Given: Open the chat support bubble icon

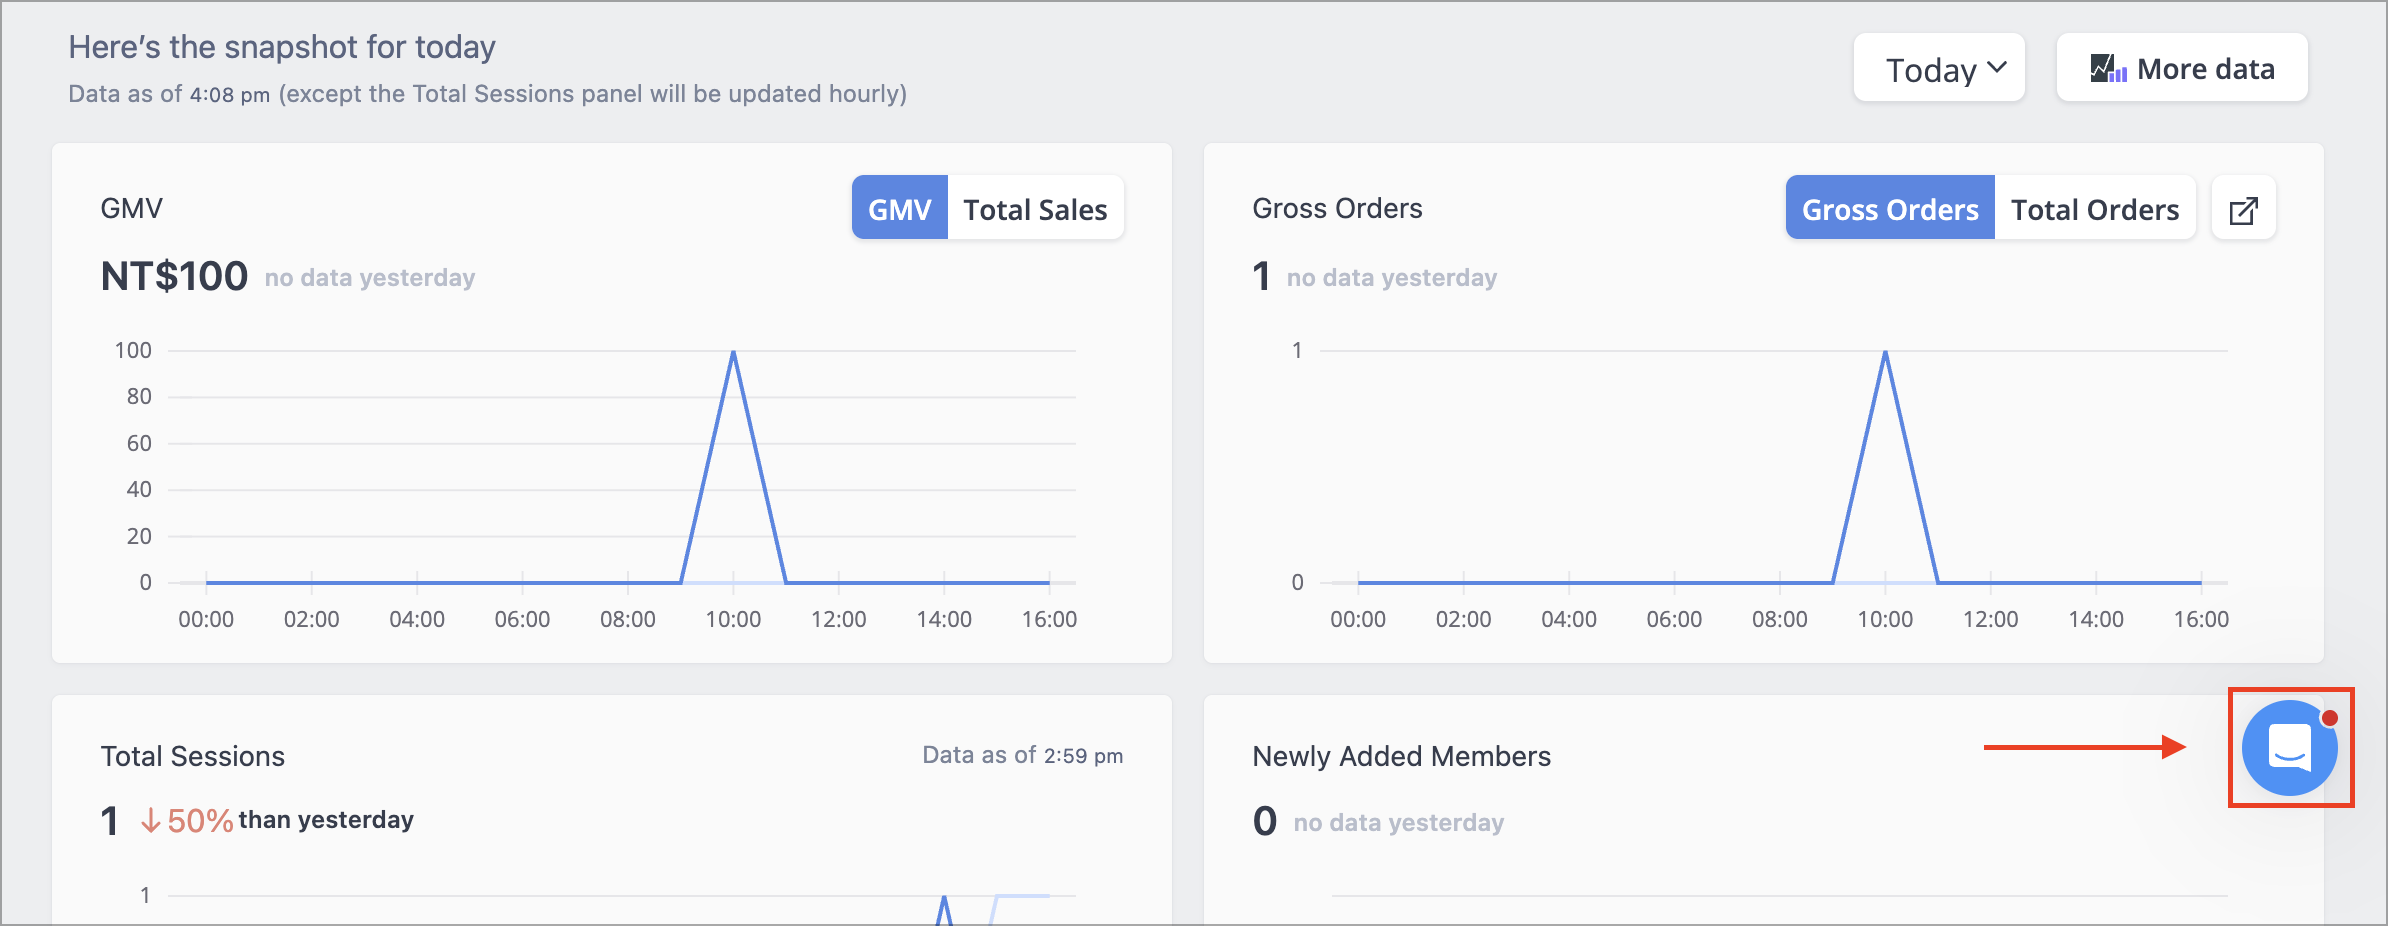Looking at the screenshot, I should point(2289,748).
